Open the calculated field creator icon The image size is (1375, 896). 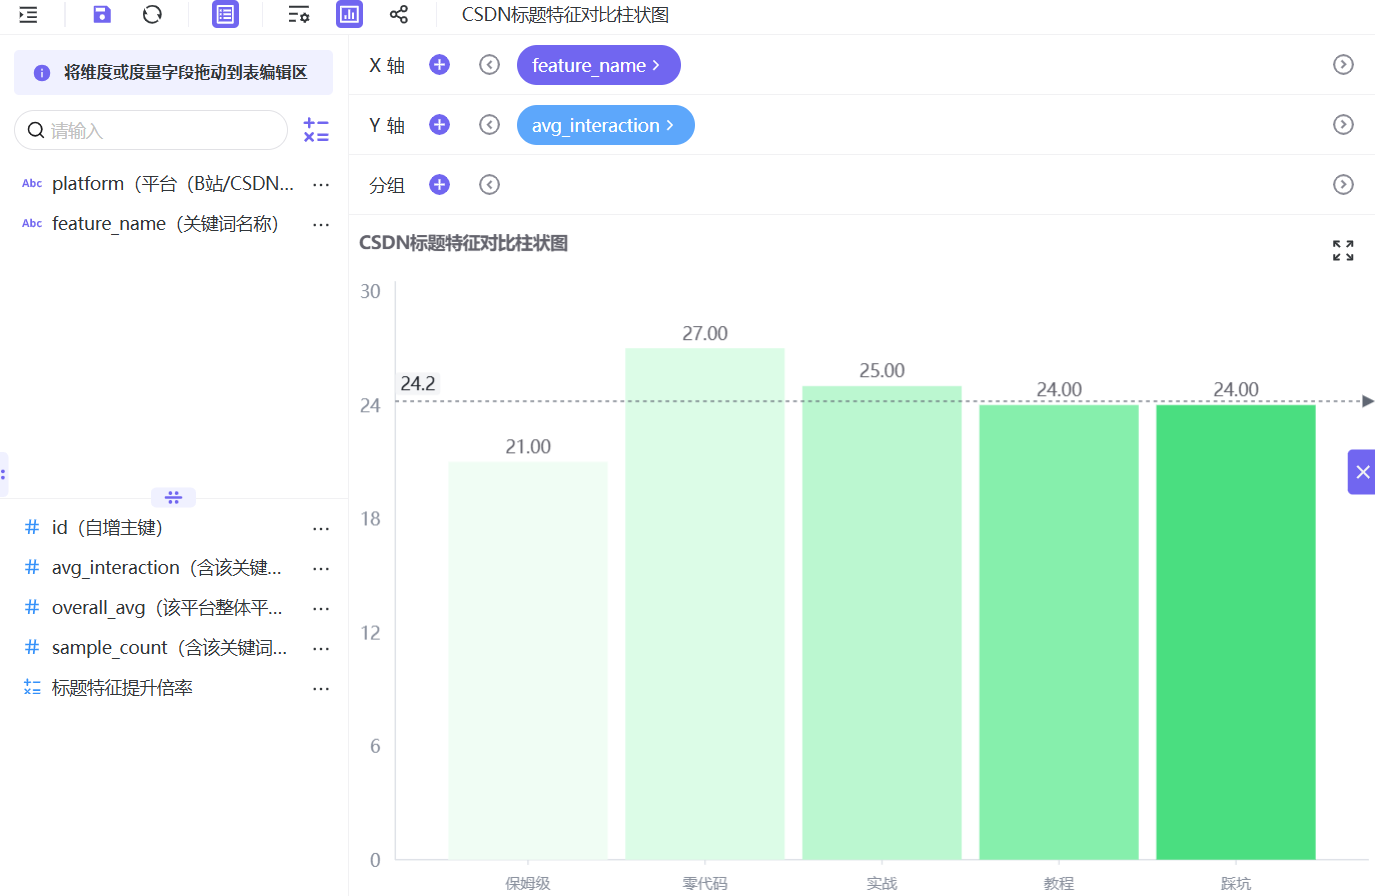pos(316,130)
